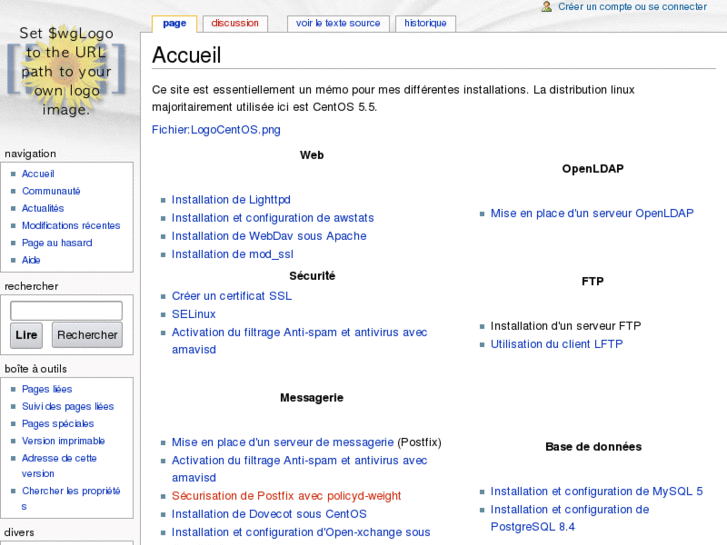The height and width of the screenshot is (545, 727).
Task: Open the historique tab
Action: pos(425,23)
